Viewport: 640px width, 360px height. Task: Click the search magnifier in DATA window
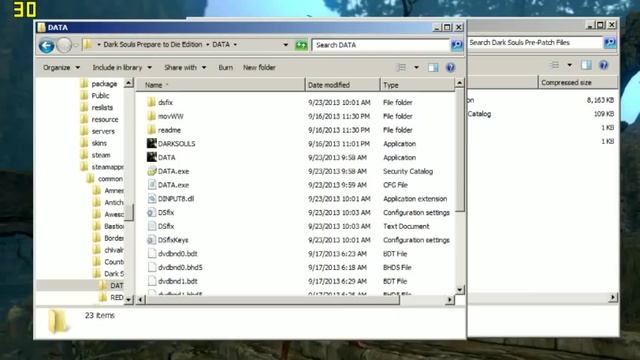click(457, 45)
